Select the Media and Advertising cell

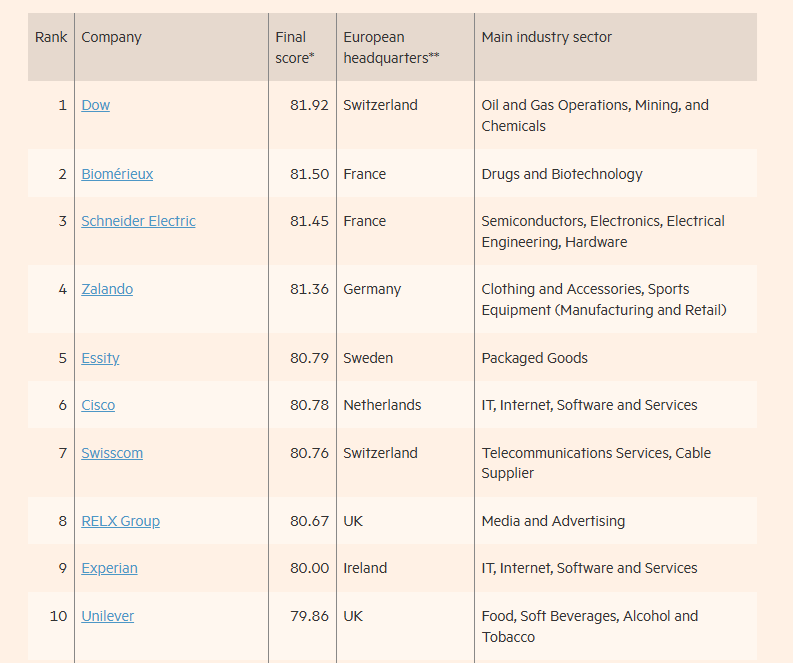553,521
